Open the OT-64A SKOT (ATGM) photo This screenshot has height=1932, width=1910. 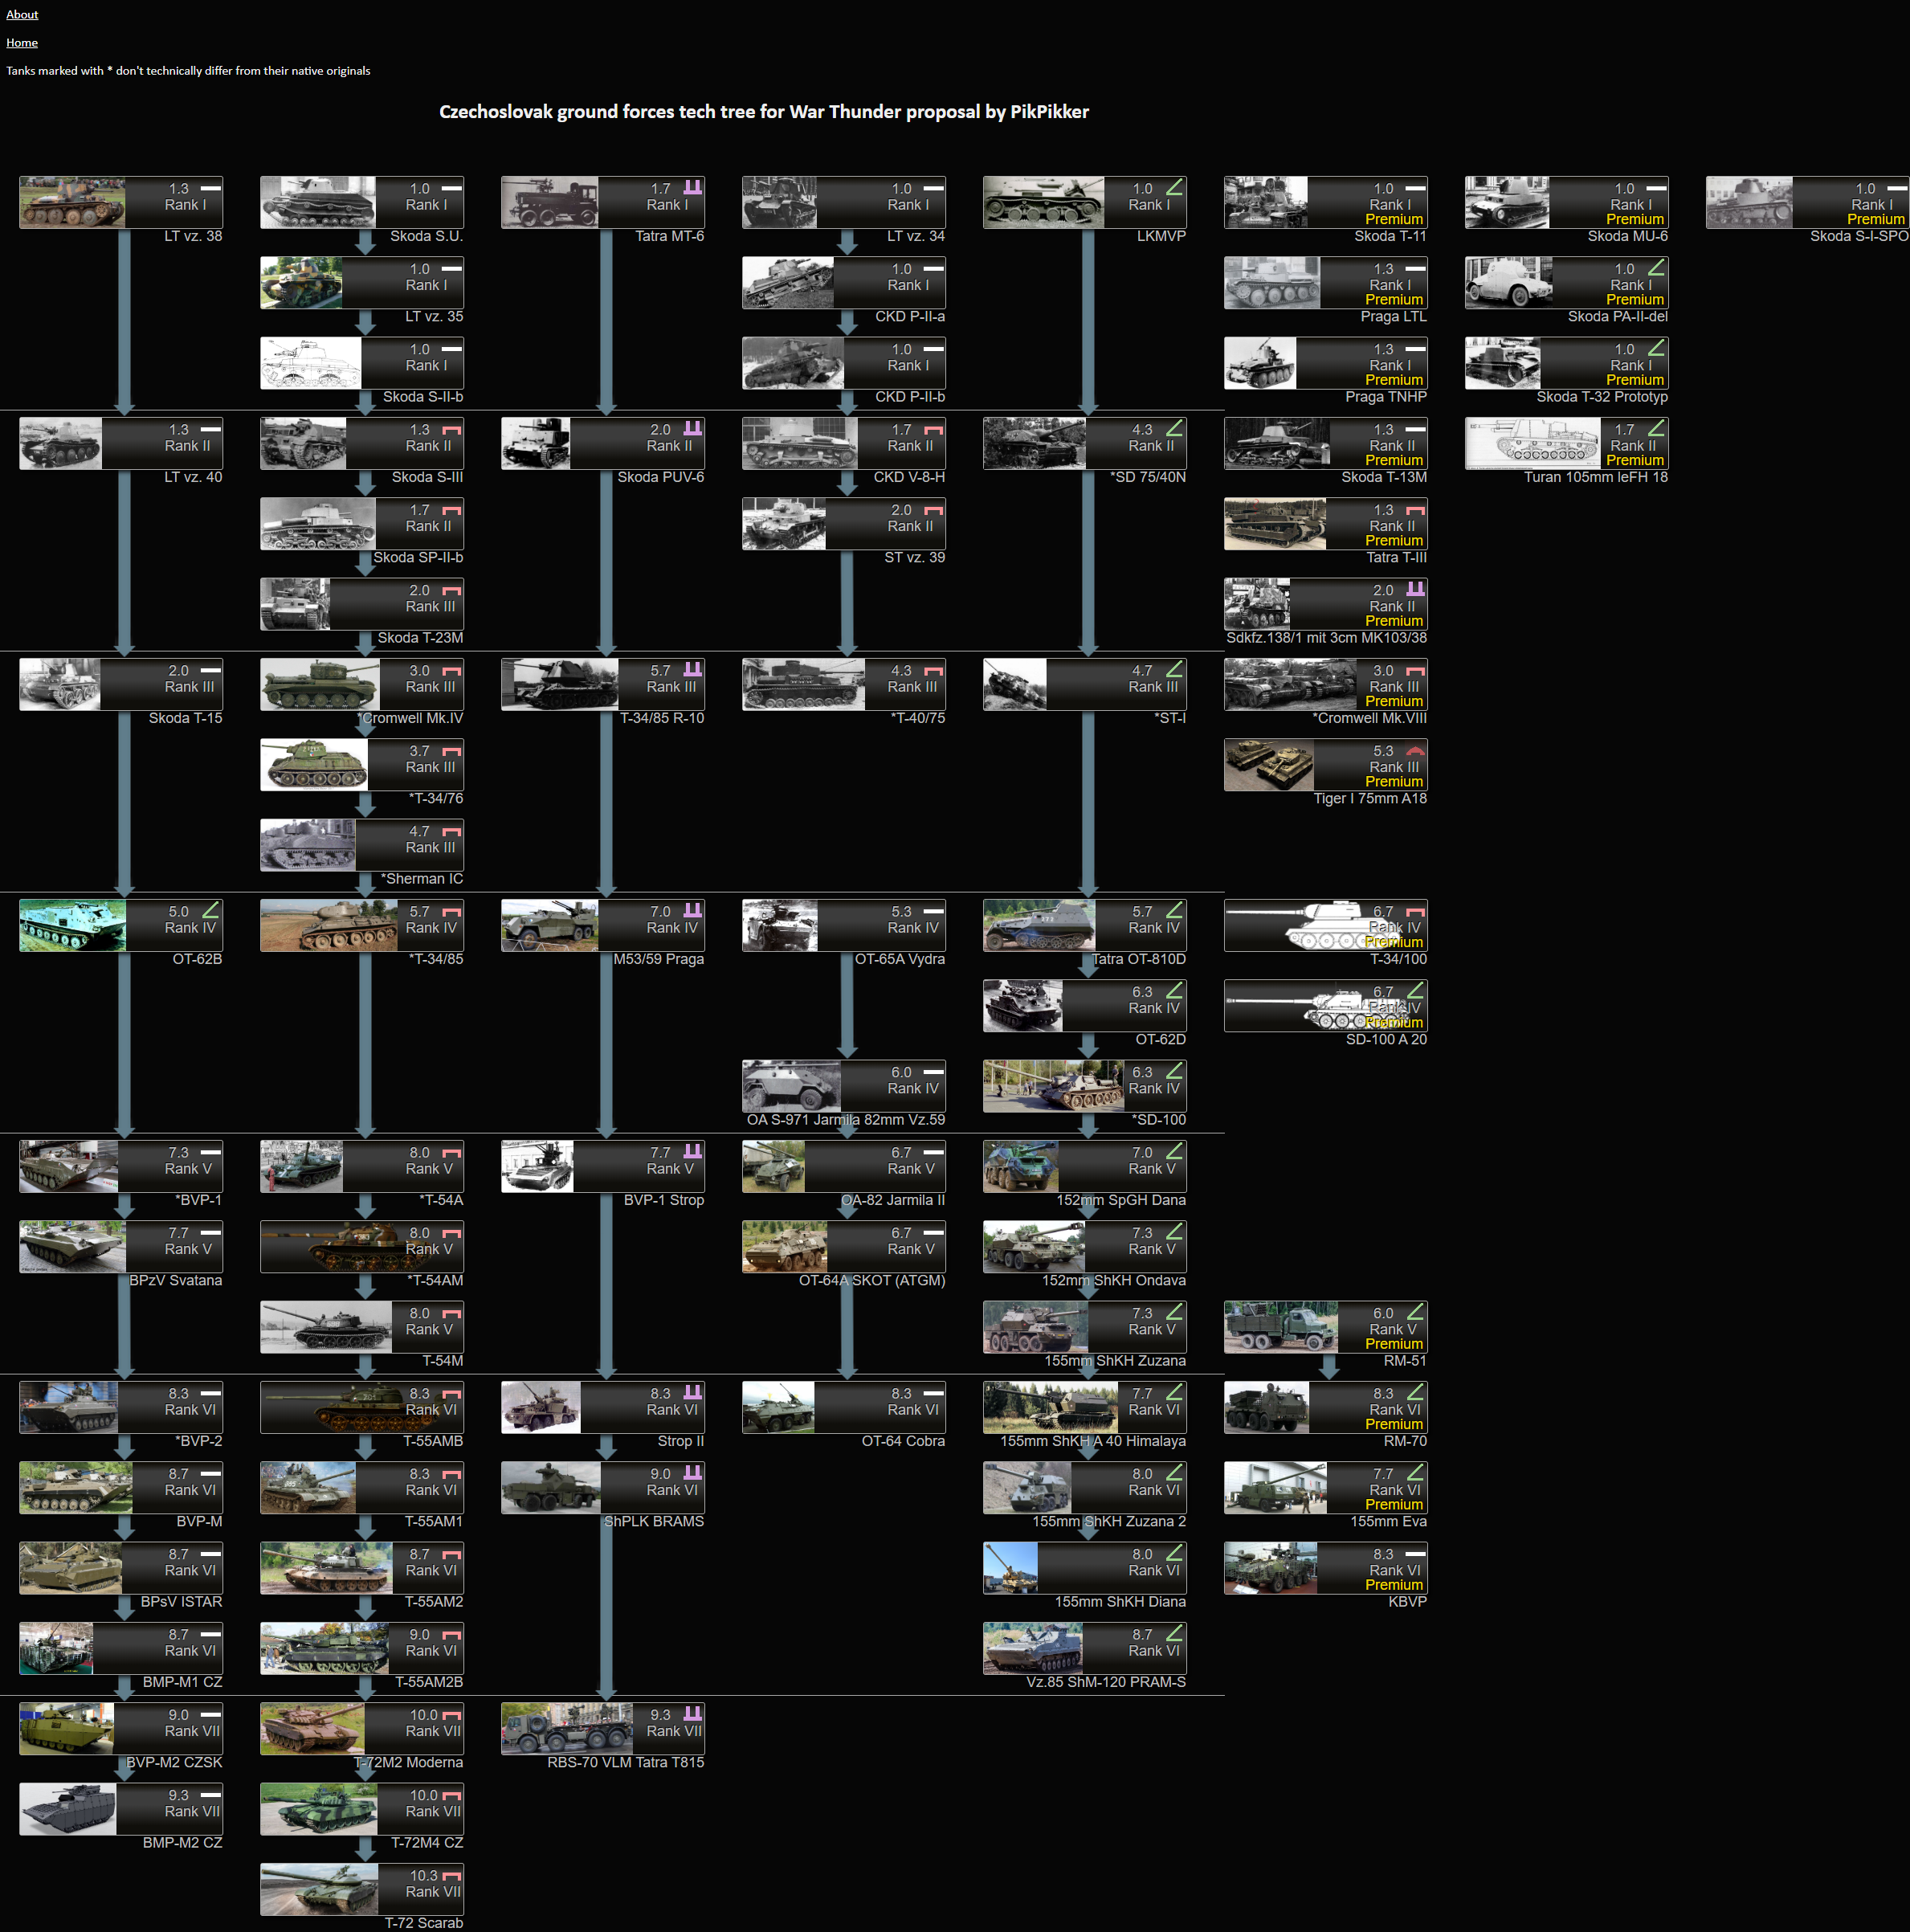pyautogui.click(x=785, y=1246)
